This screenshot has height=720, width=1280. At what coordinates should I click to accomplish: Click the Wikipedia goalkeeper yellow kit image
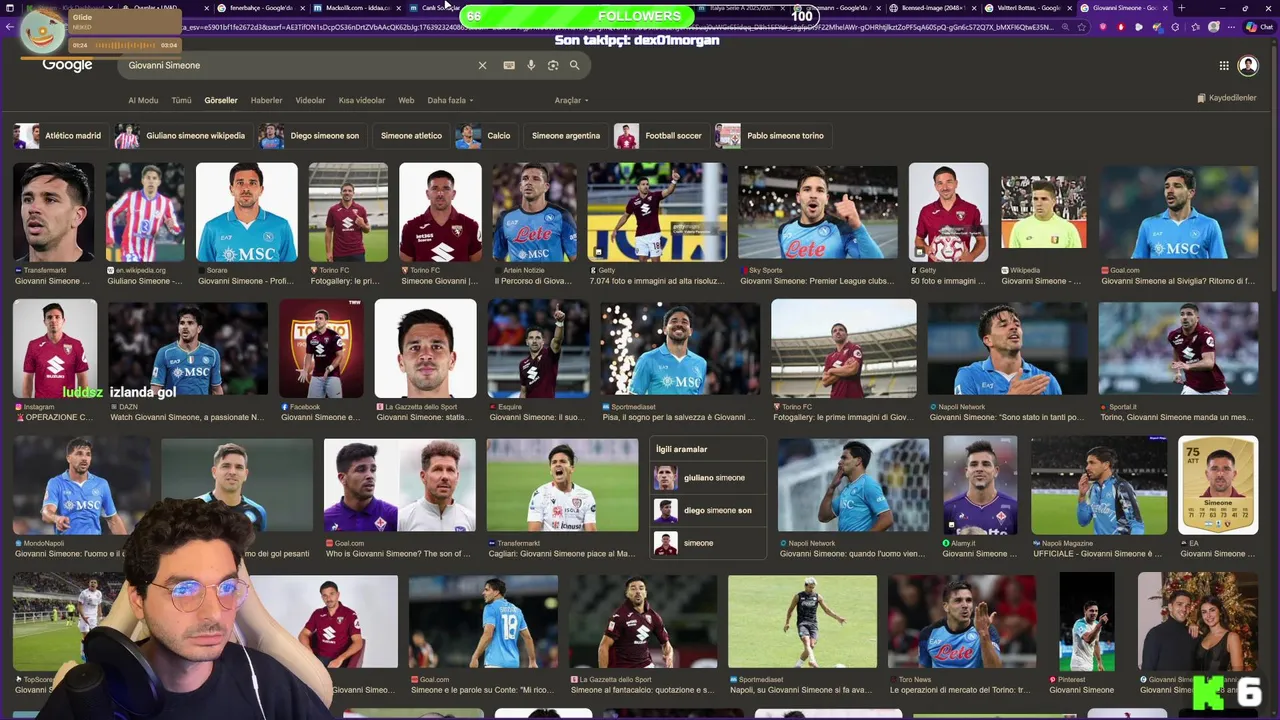pos(1043,212)
